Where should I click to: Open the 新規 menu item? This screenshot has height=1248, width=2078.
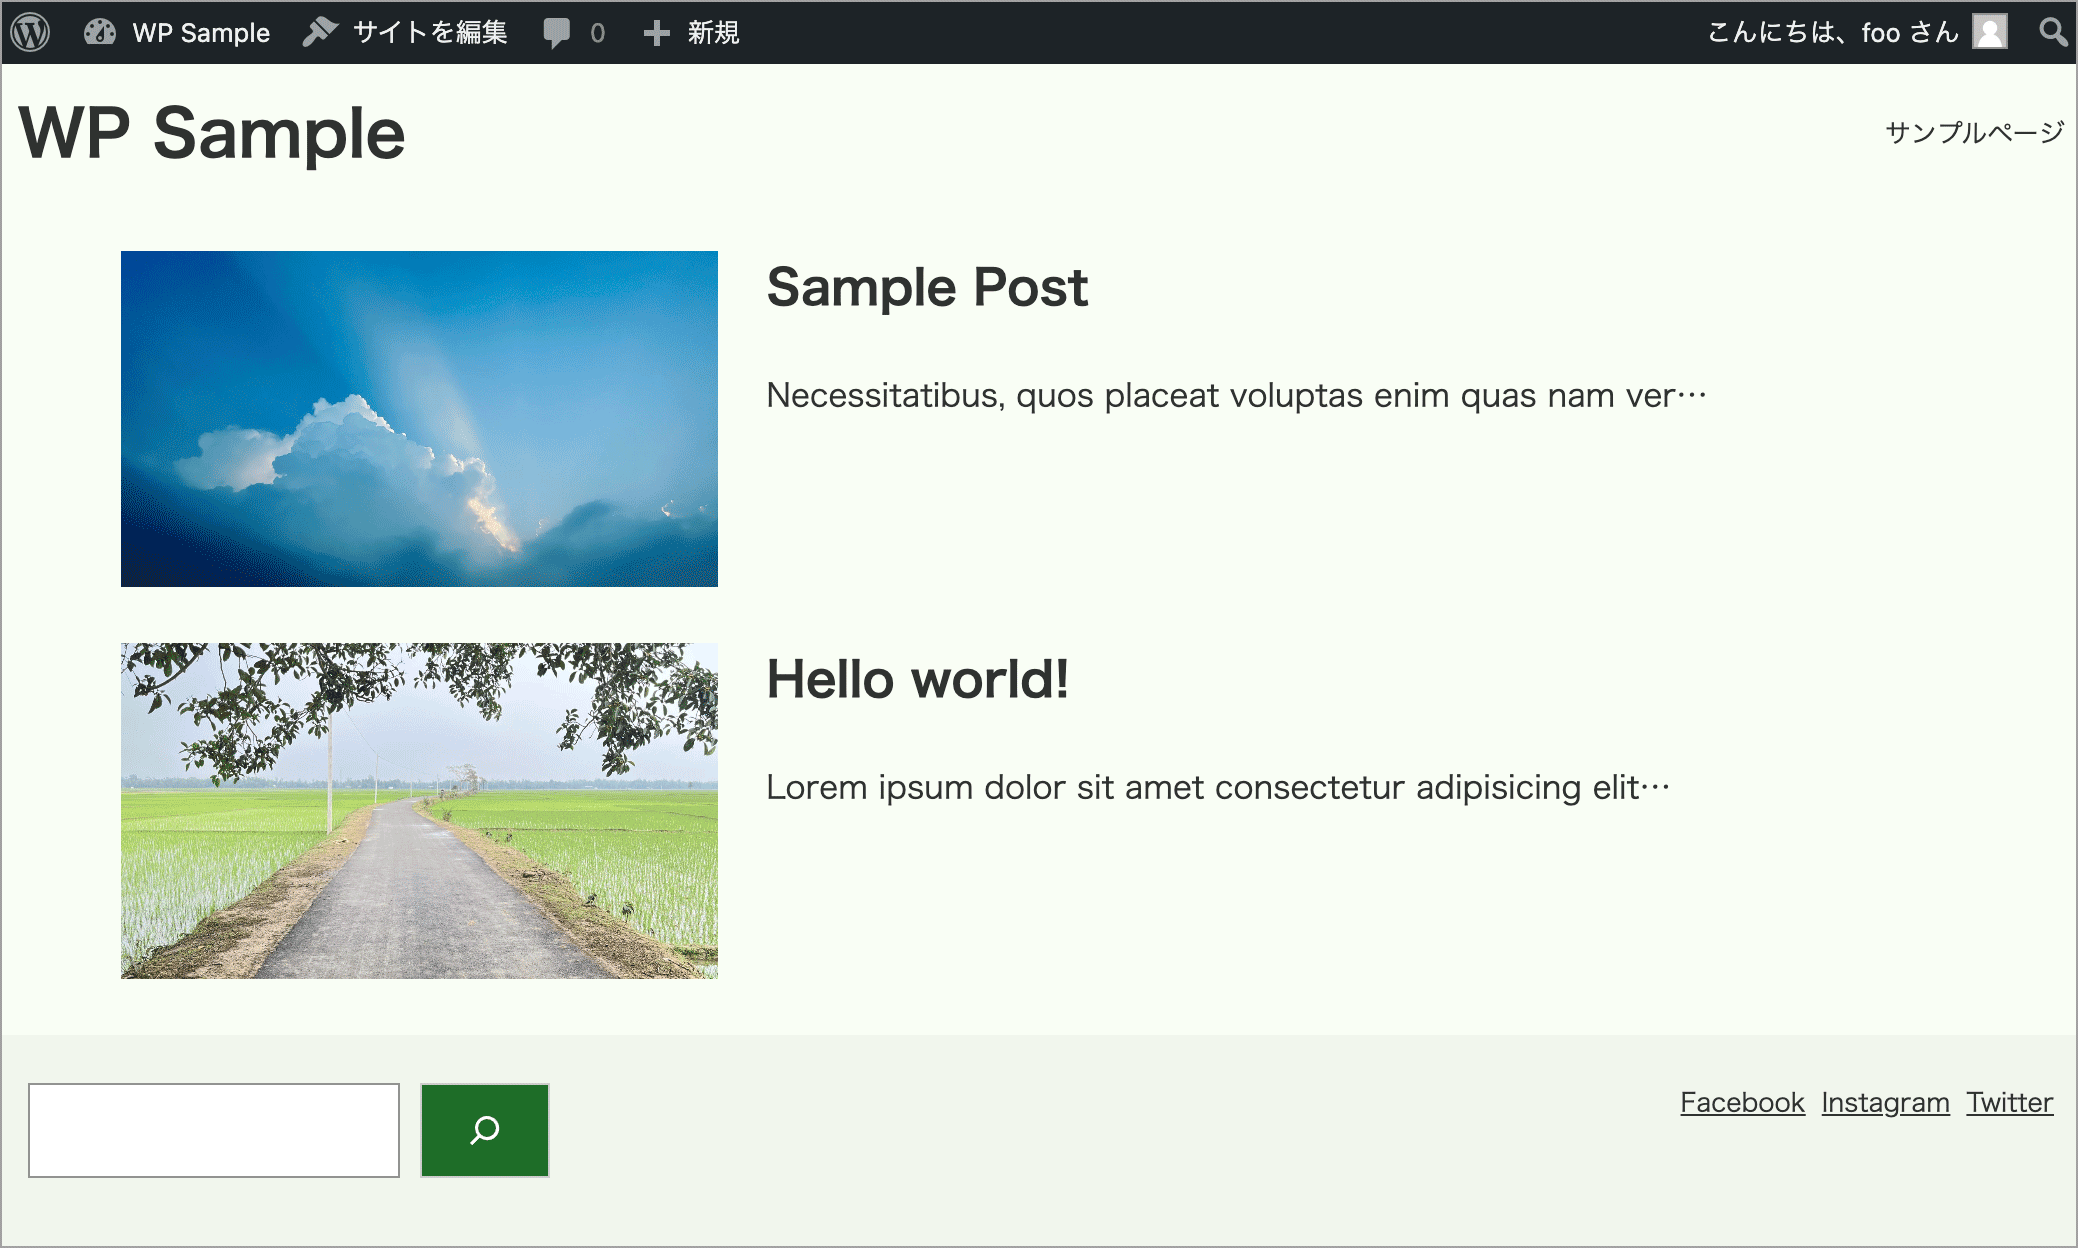713,33
